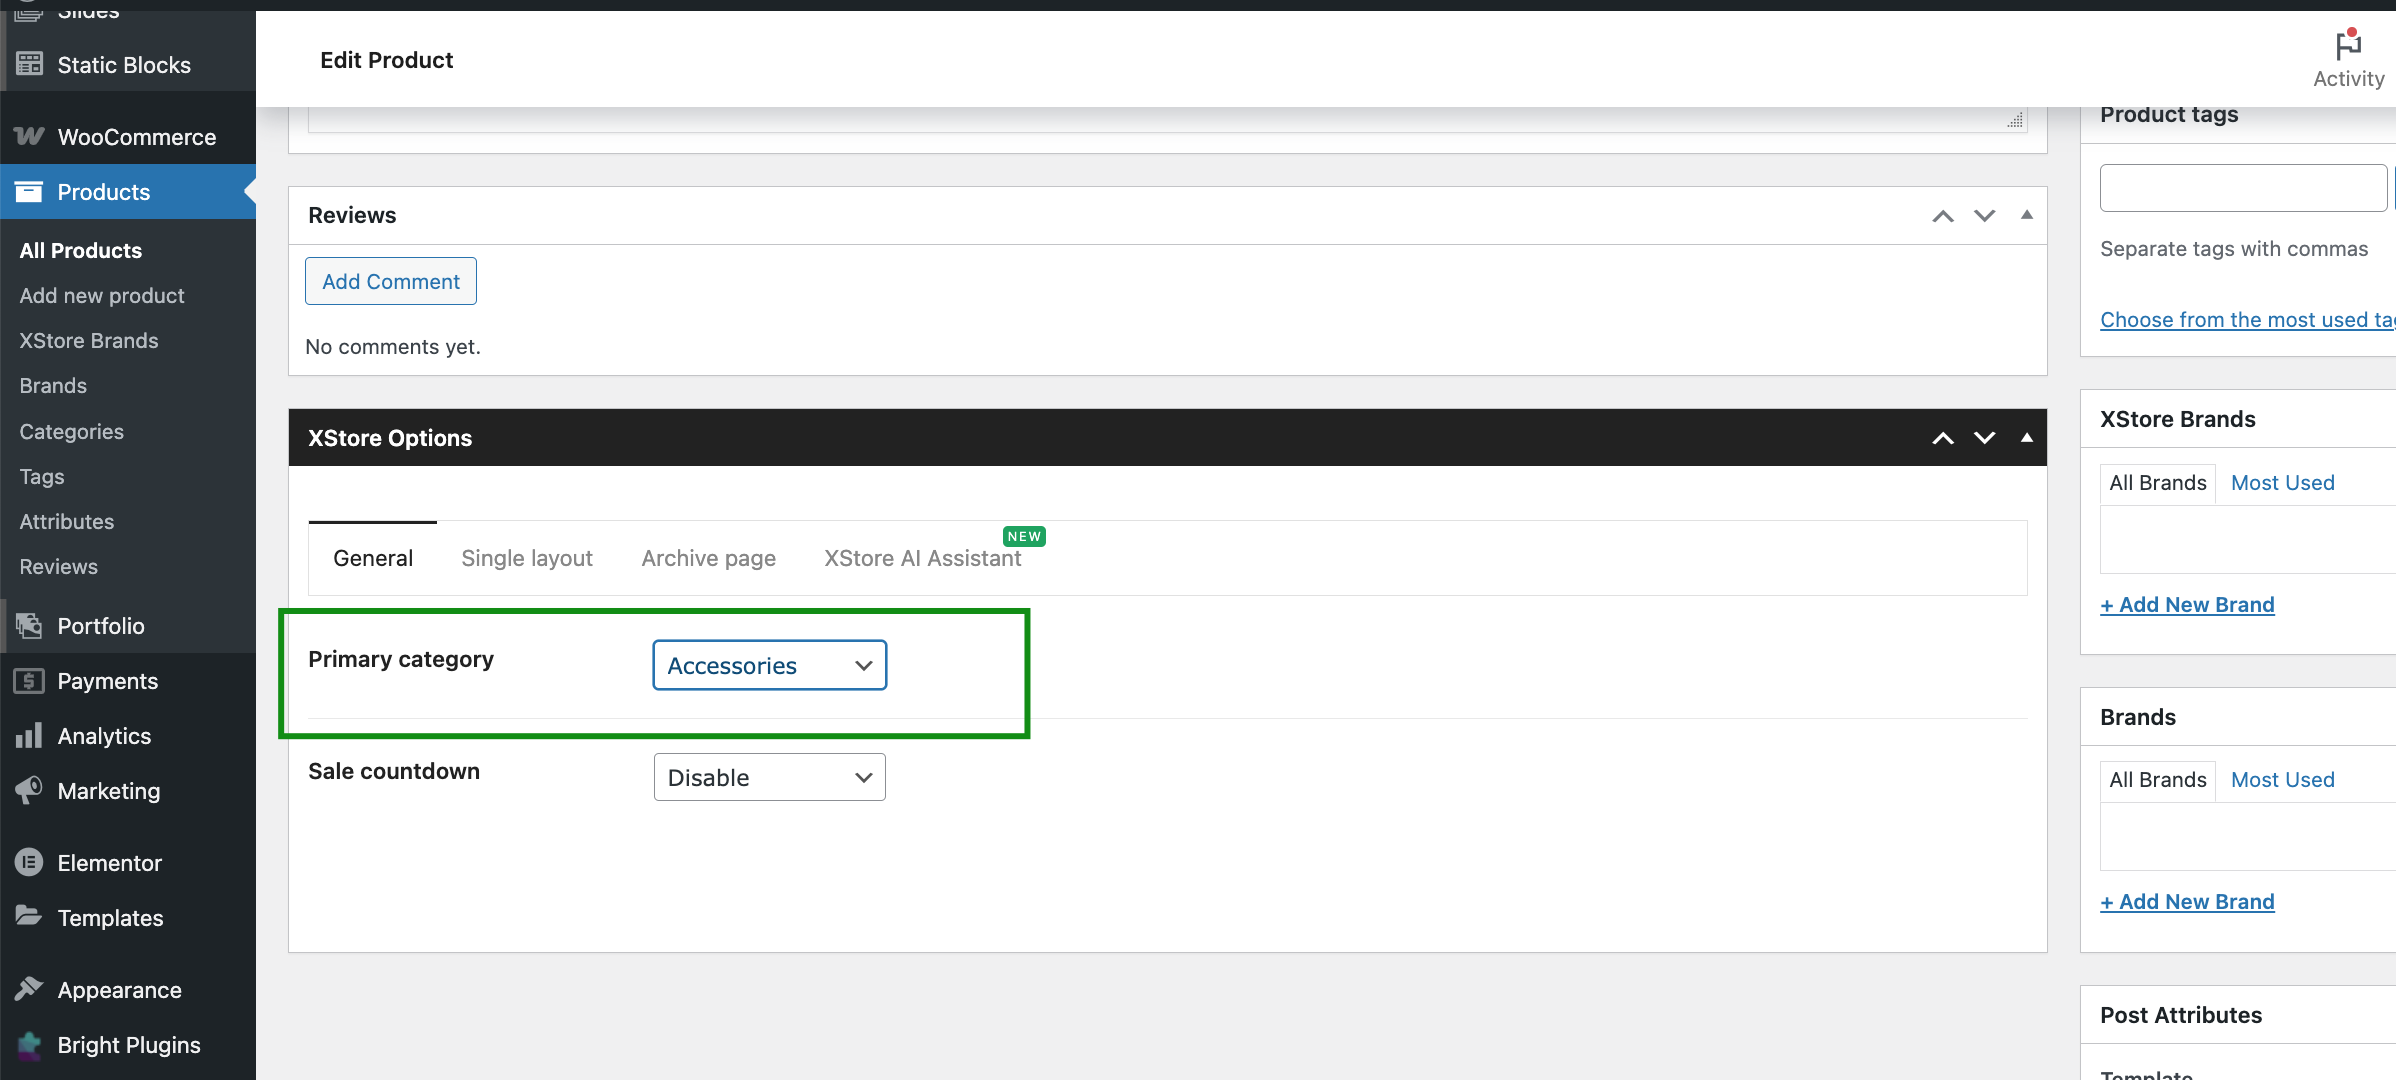The image size is (2396, 1080).
Task: Move Reviews panel down
Action: tap(1984, 216)
